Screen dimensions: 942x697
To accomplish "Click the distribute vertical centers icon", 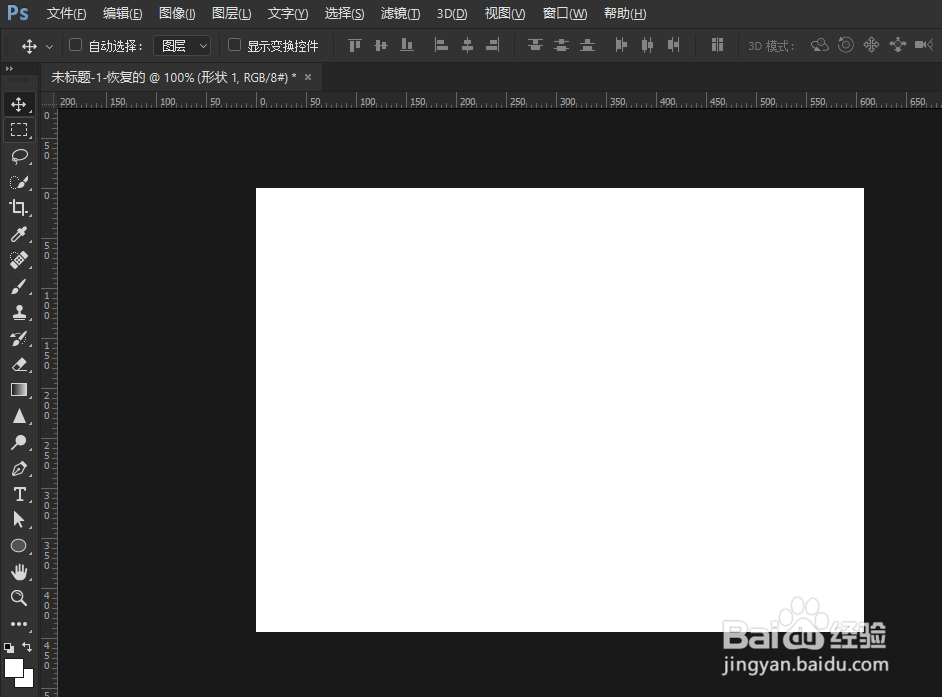I will coord(561,45).
